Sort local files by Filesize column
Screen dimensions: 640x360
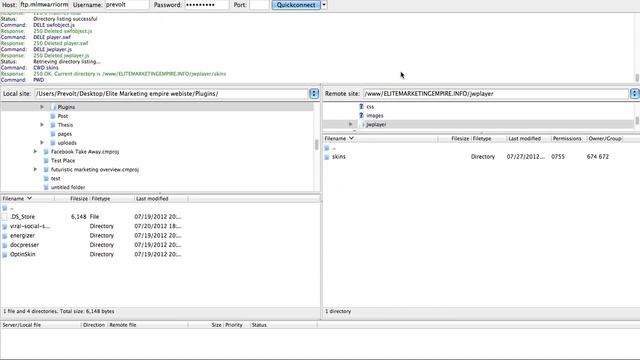(71, 198)
